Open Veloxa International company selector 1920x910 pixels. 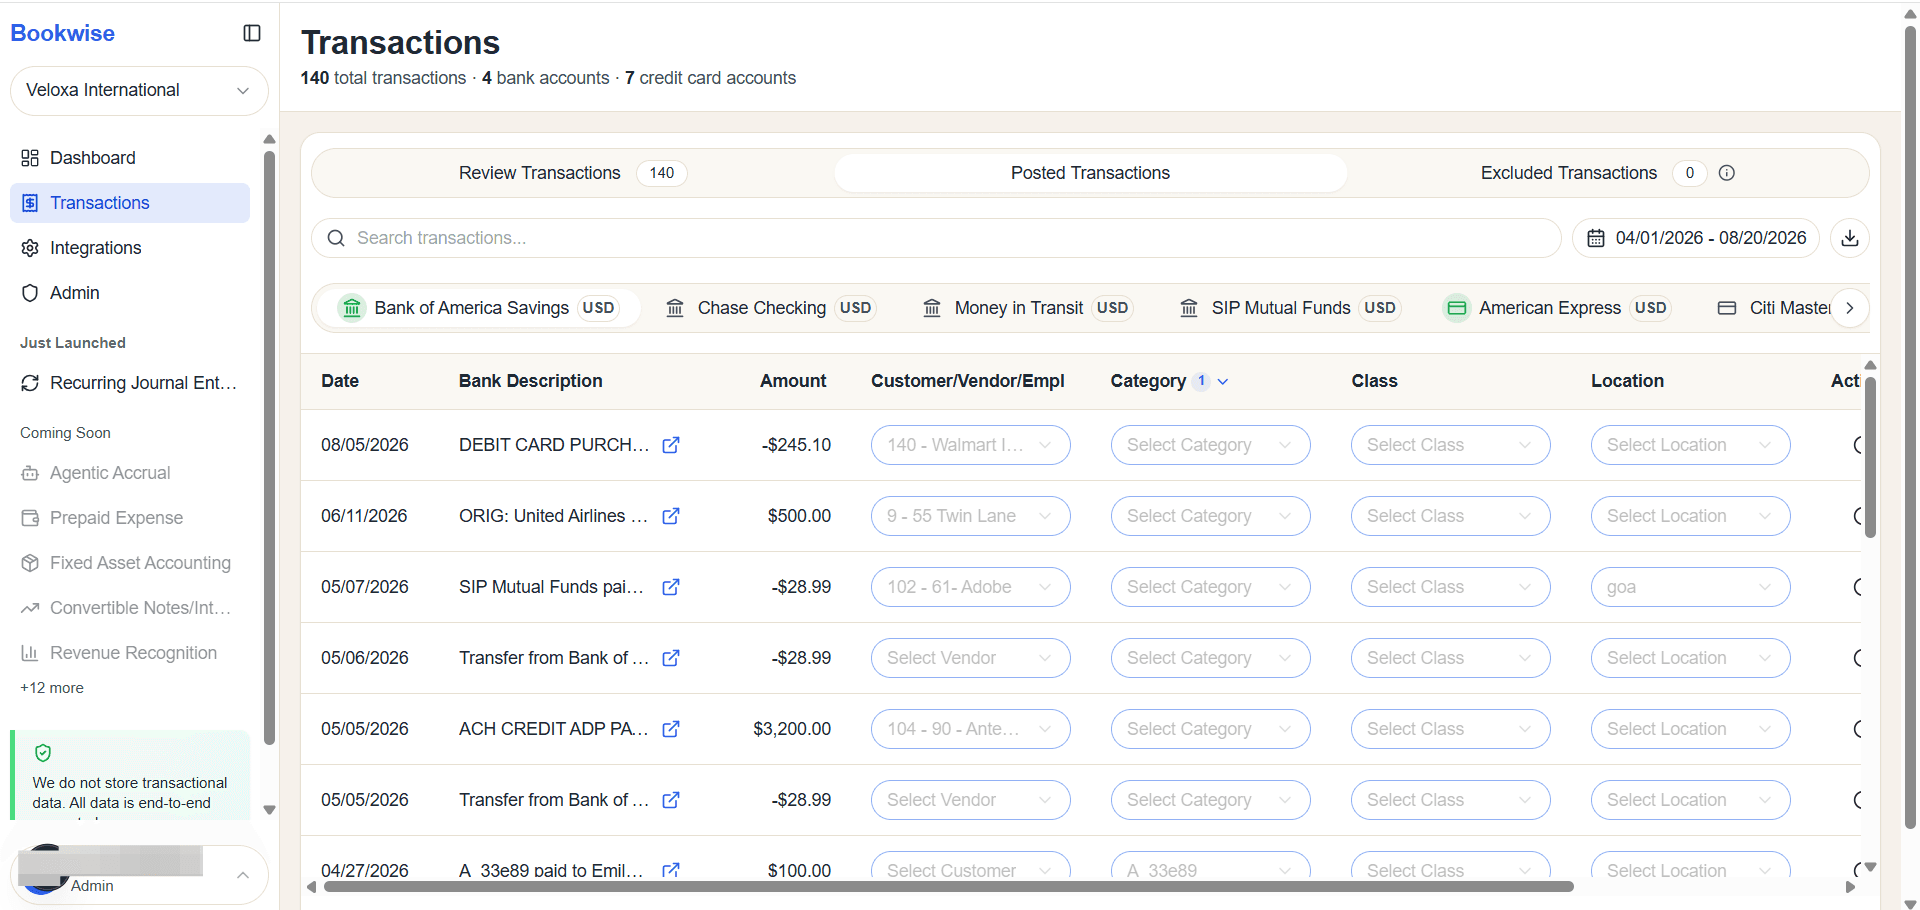coord(139,90)
